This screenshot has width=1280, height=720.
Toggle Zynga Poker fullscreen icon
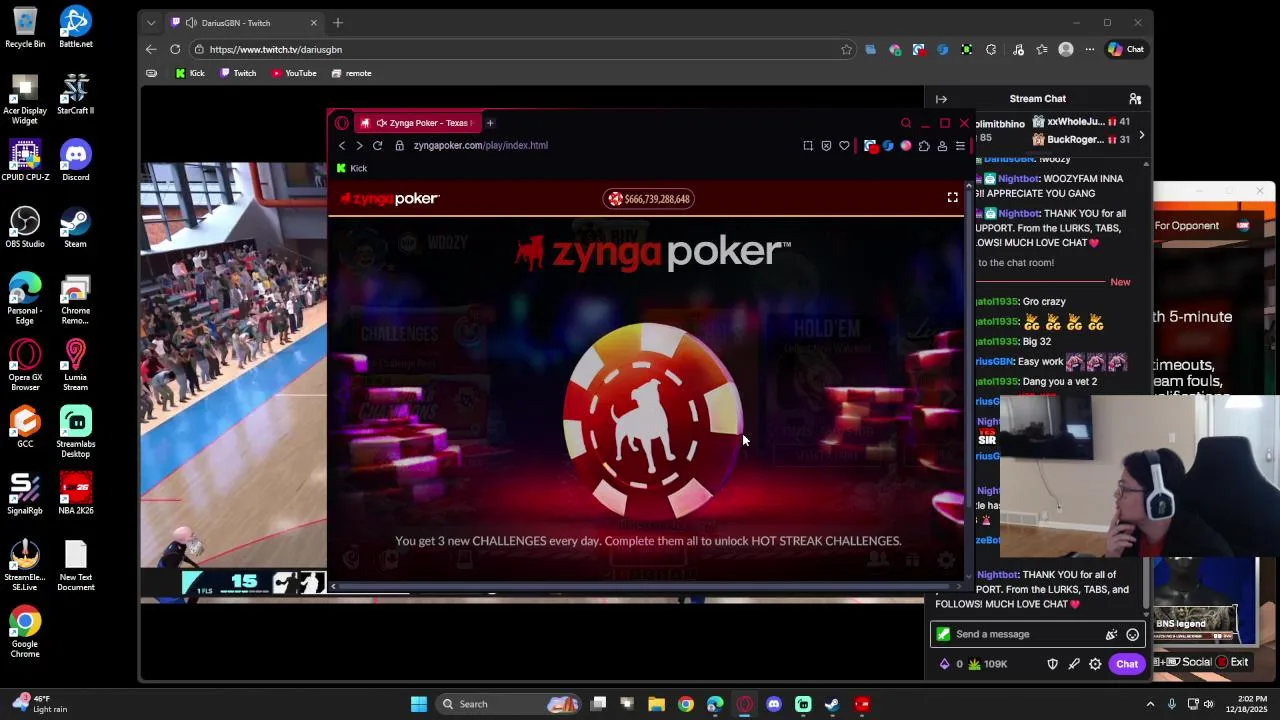tap(952, 198)
